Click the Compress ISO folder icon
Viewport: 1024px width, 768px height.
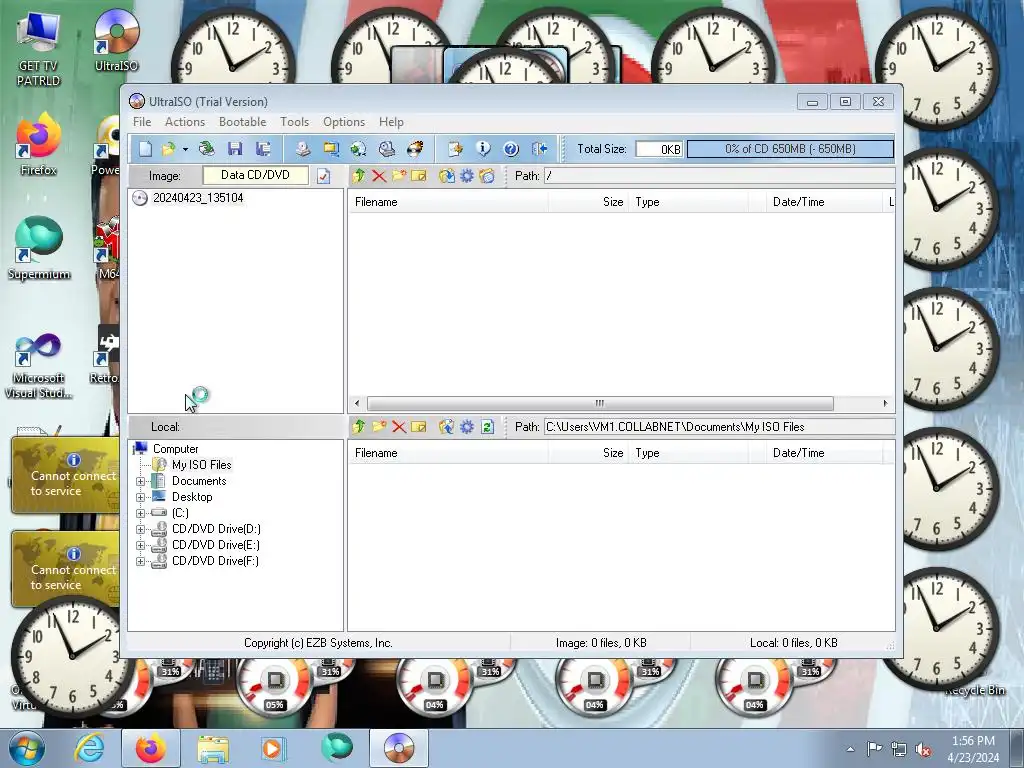(330, 149)
